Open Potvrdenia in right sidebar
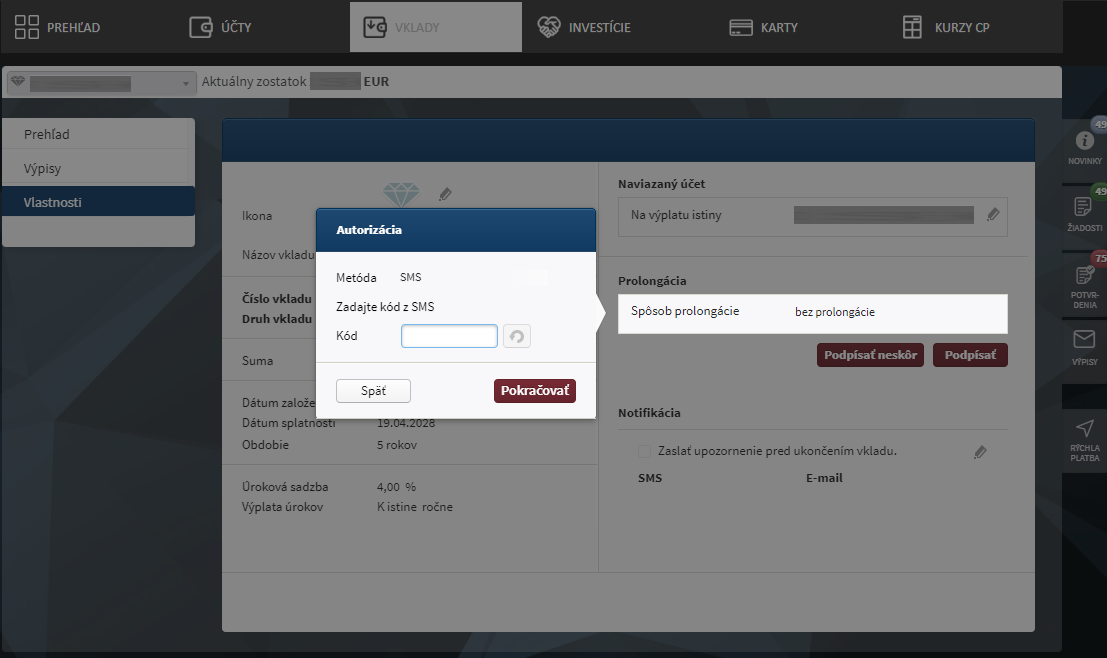Screen dimensions: 1107x658 1085,282
